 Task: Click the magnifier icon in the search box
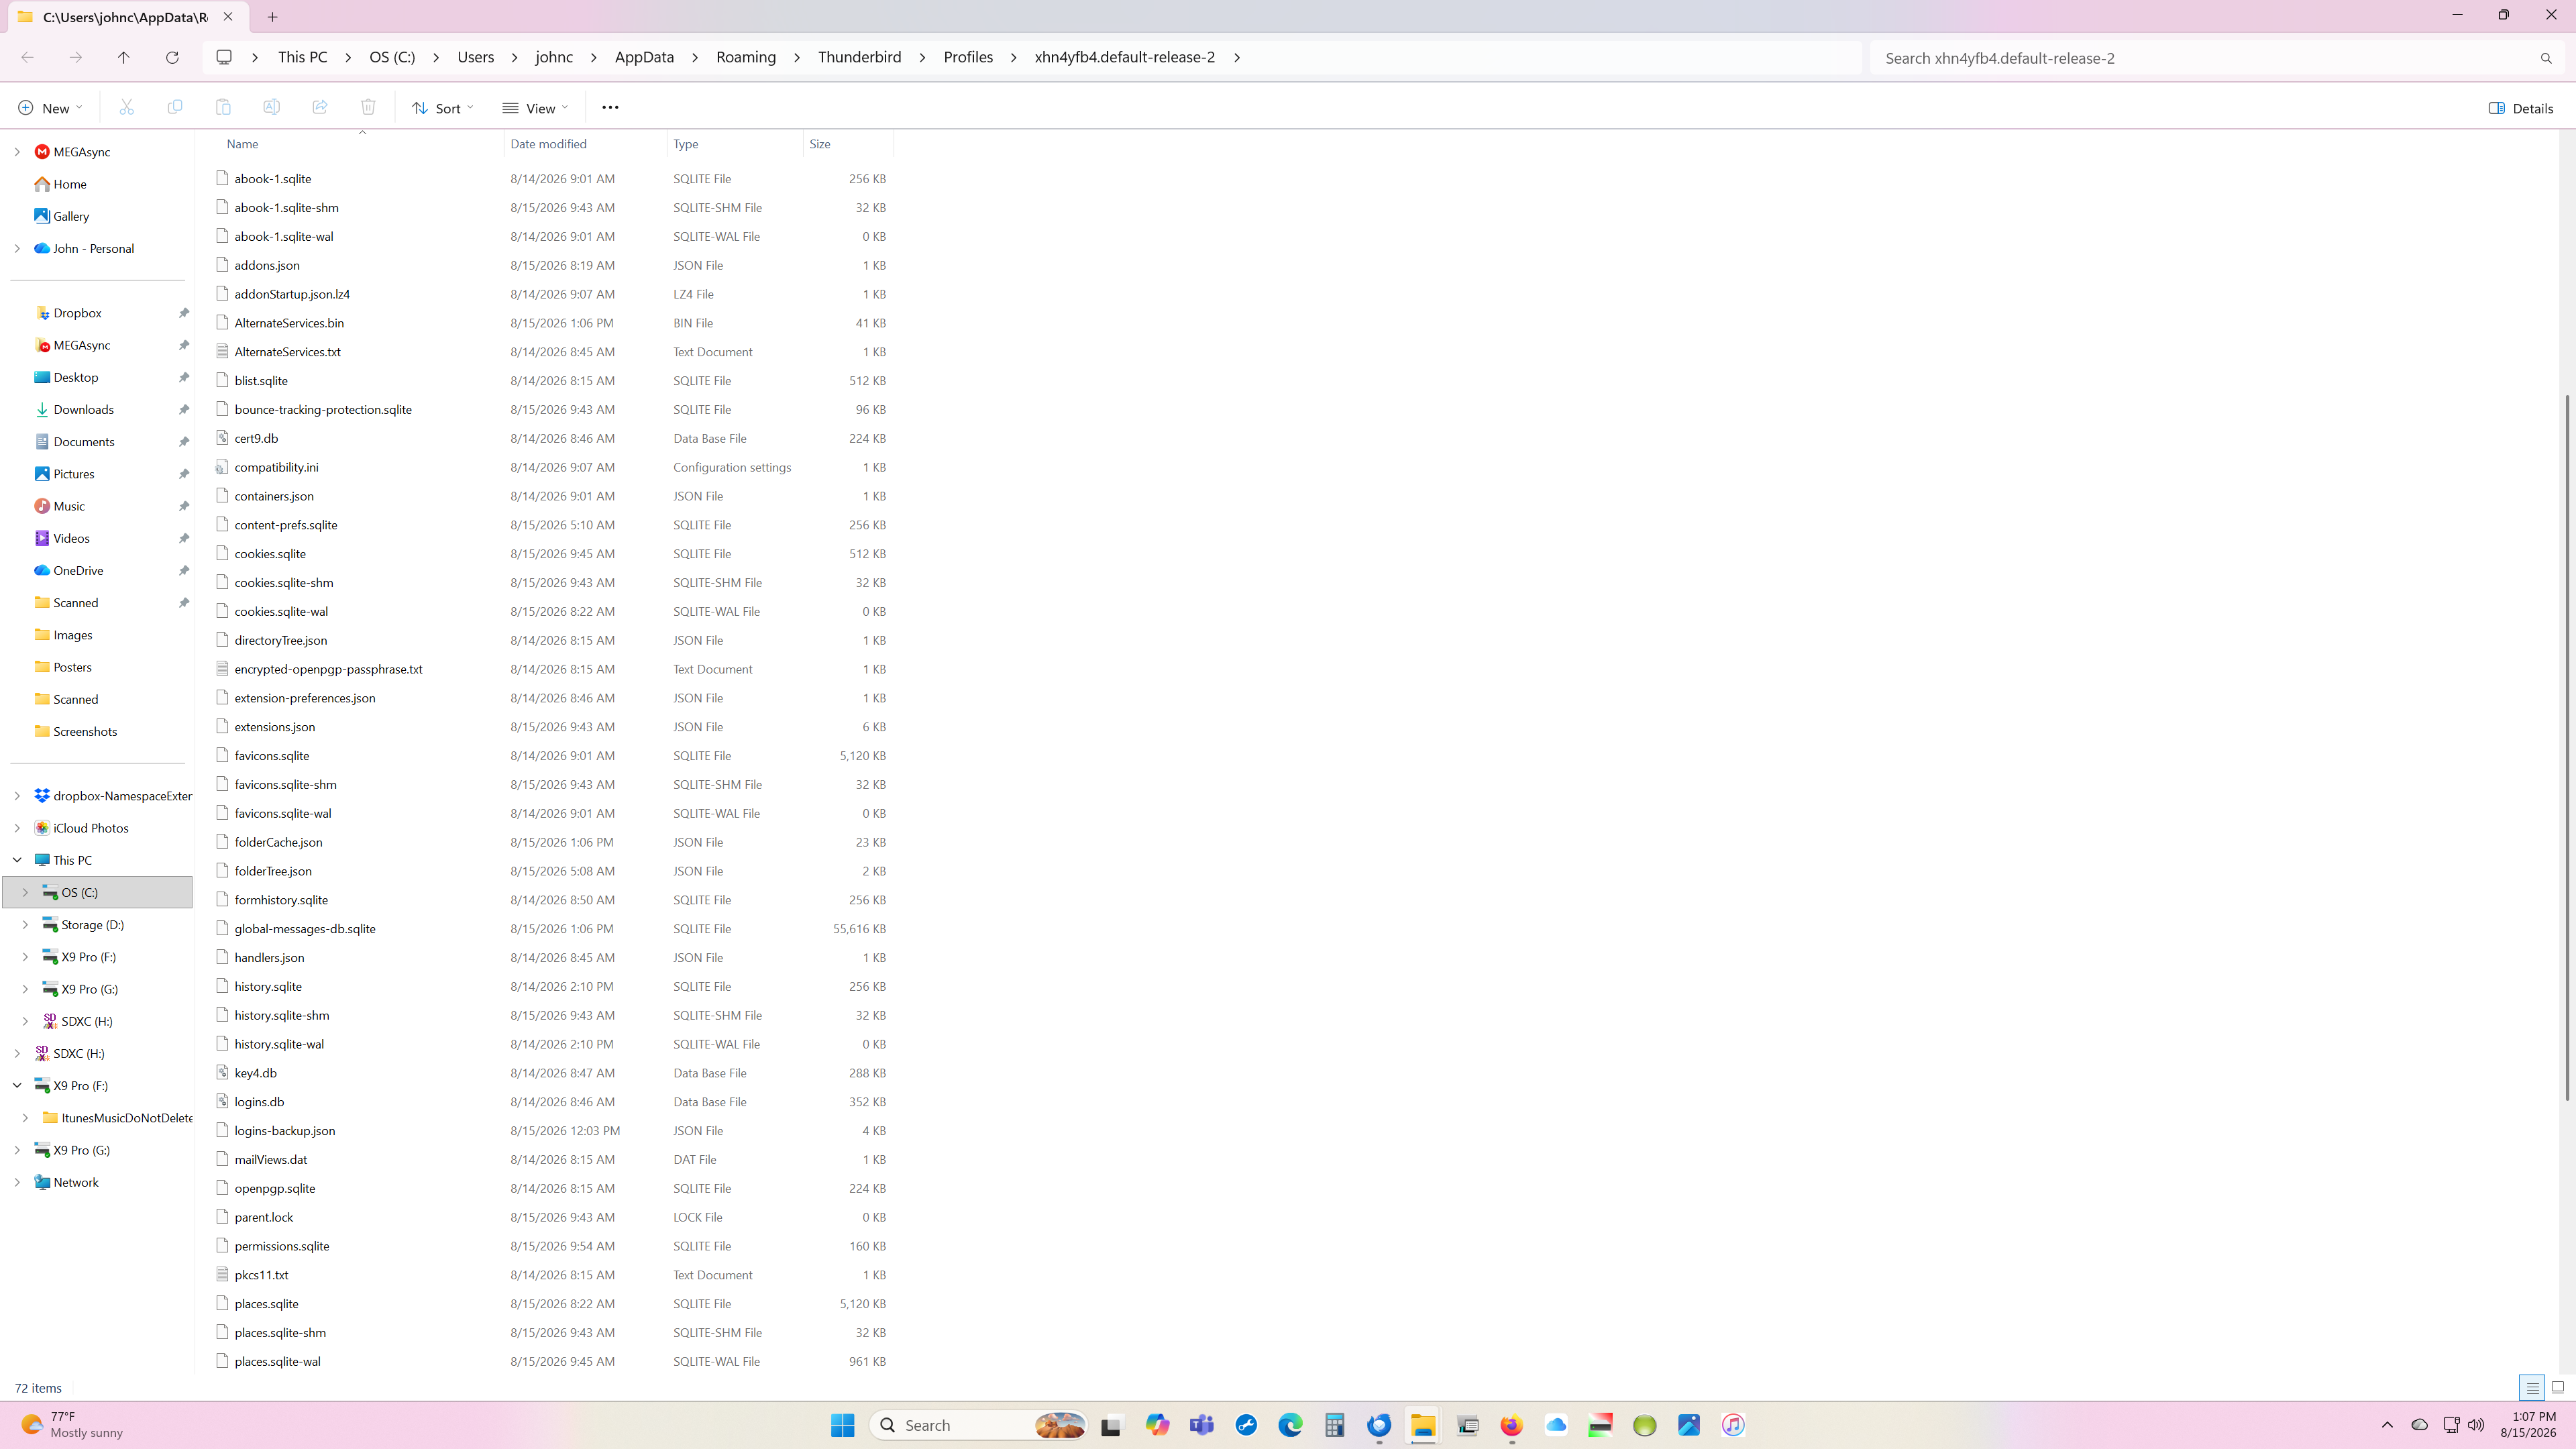click(2546, 58)
